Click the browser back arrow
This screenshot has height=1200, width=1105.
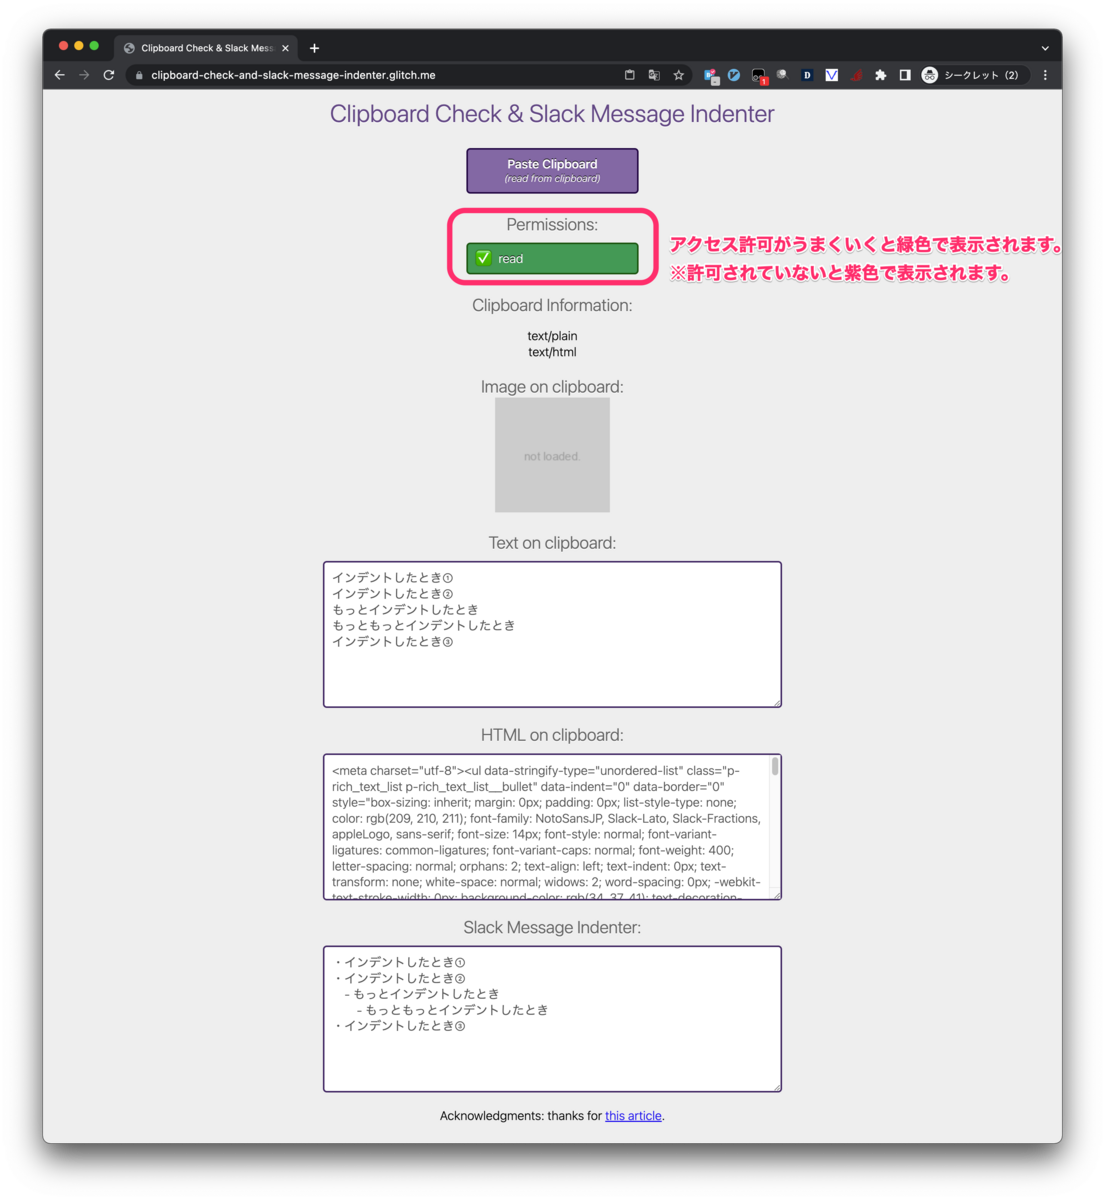tap(60, 75)
